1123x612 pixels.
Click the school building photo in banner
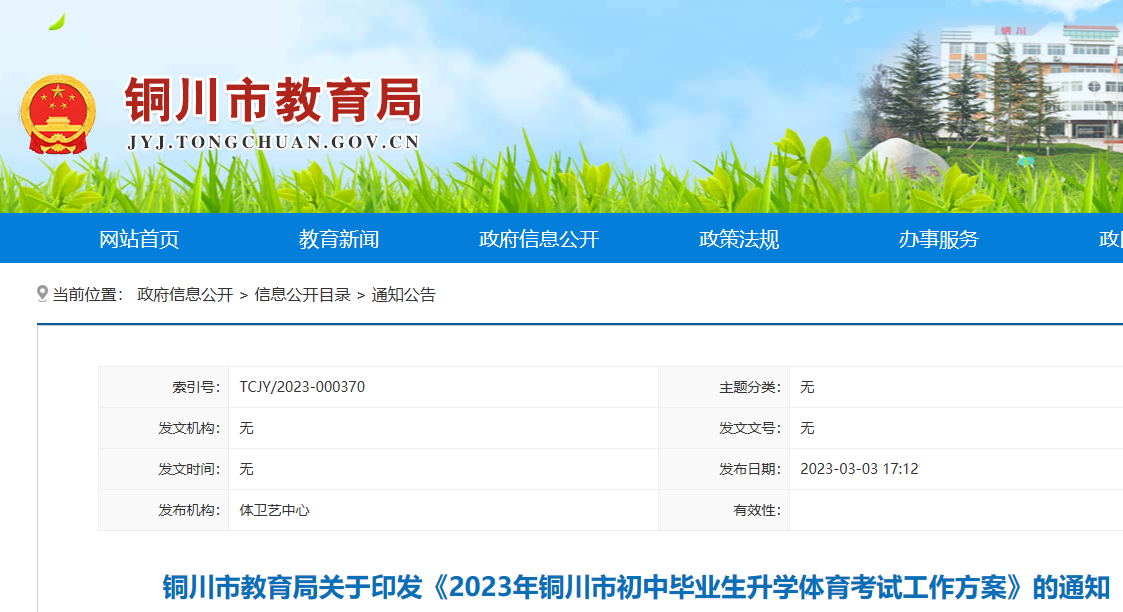click(1030, 80)
